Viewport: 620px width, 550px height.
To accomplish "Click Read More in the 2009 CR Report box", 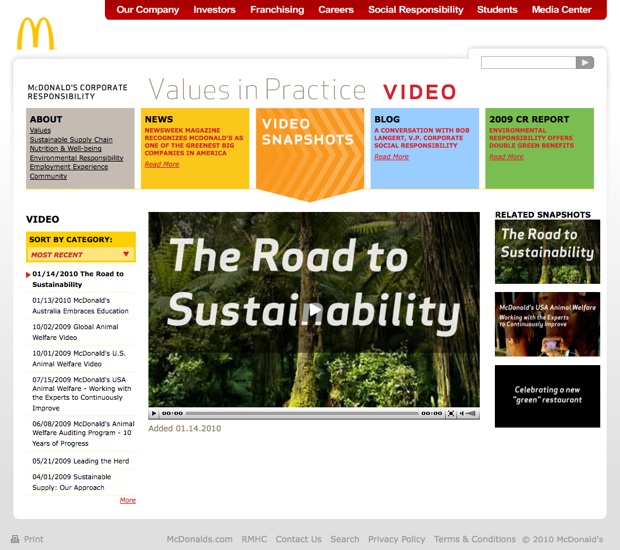I will pos(506,157).
